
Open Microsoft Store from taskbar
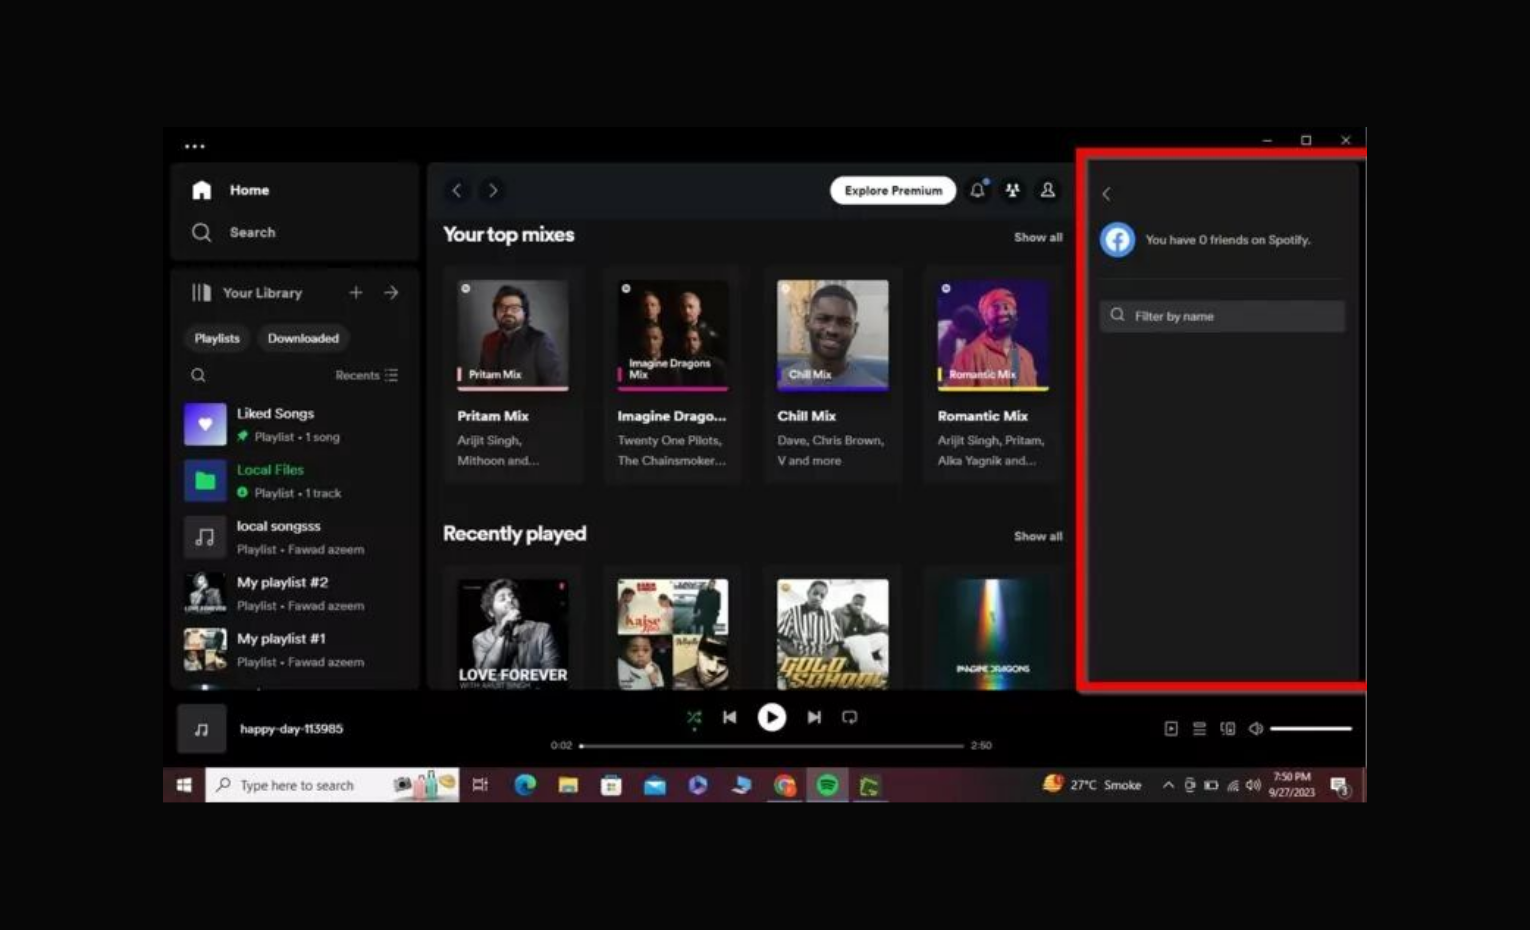point(611,785)
